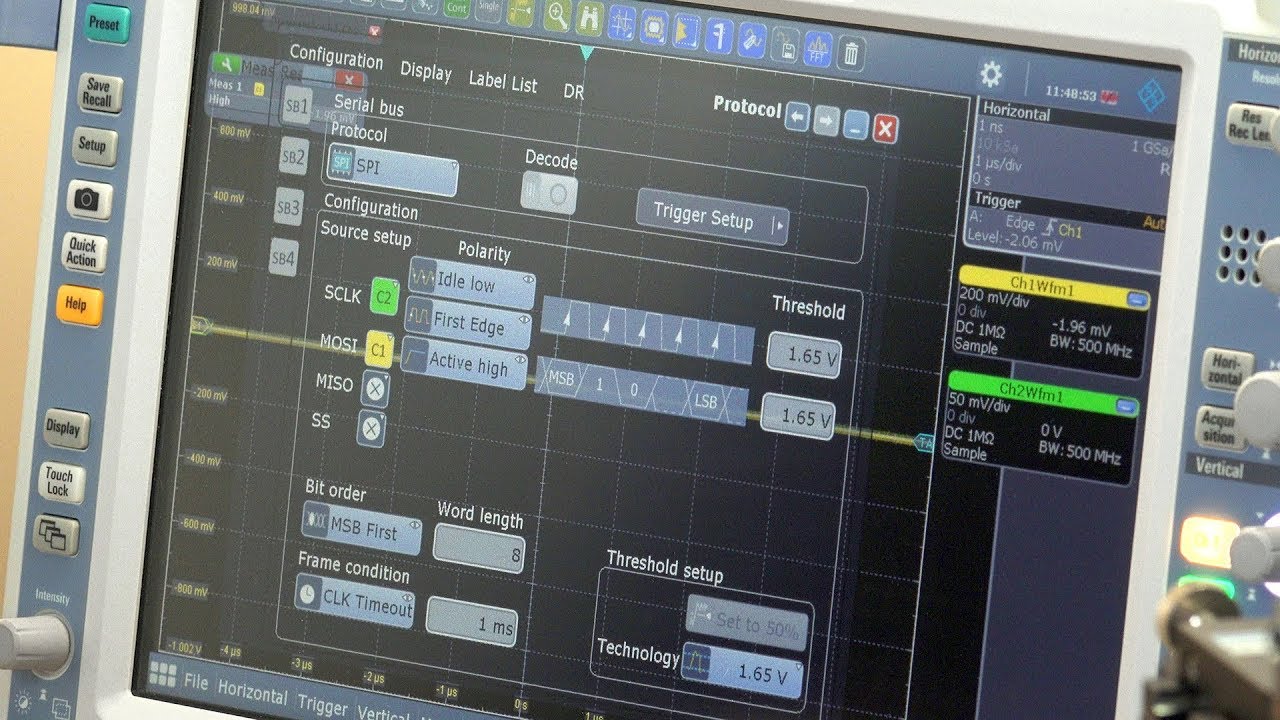The height and width of the screenshot is (720, 1280).
Task: Click the Protocol dialog forward arrow
Action: pos(826,122)
